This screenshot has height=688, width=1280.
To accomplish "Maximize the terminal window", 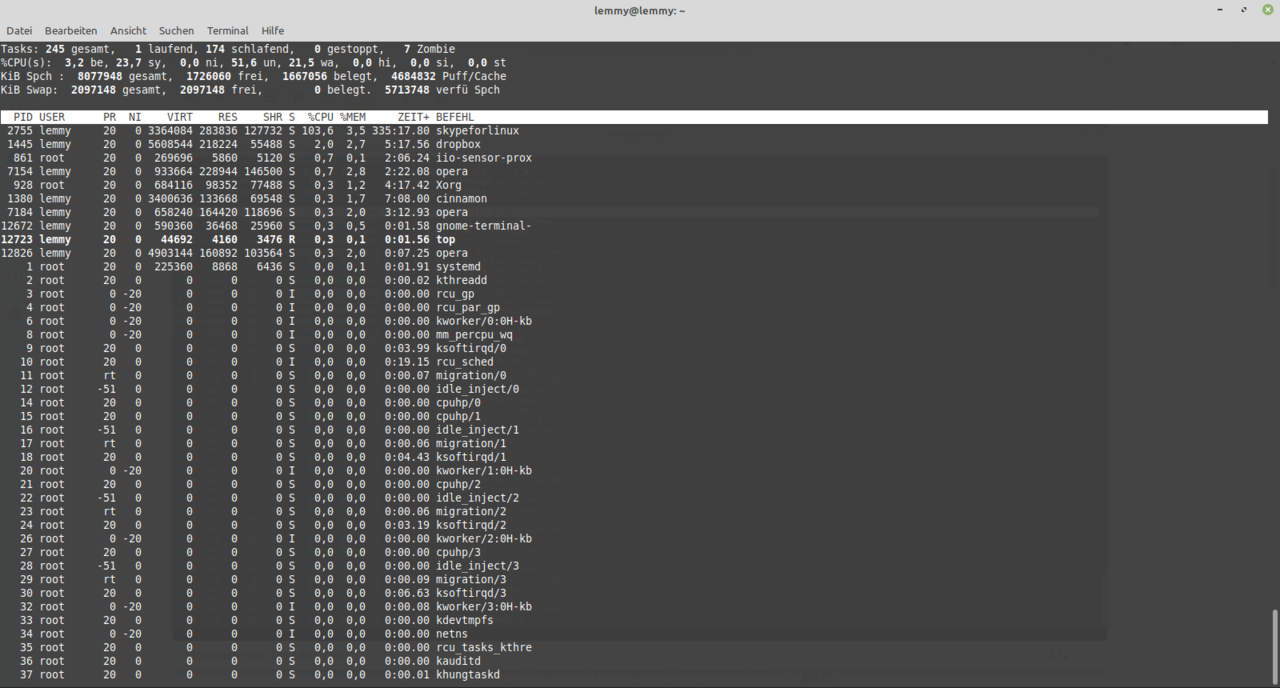I will (x=1244, y=10).
